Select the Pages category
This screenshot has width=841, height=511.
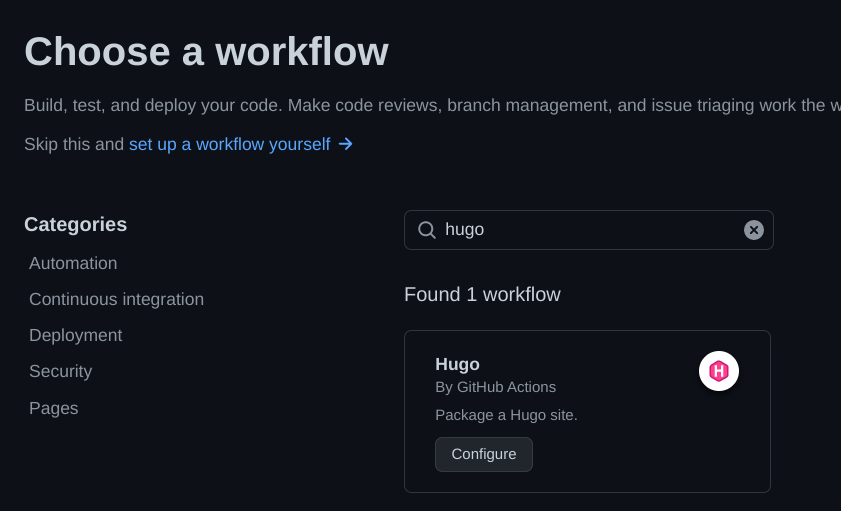pyautogui.click(x=54, y=408)
